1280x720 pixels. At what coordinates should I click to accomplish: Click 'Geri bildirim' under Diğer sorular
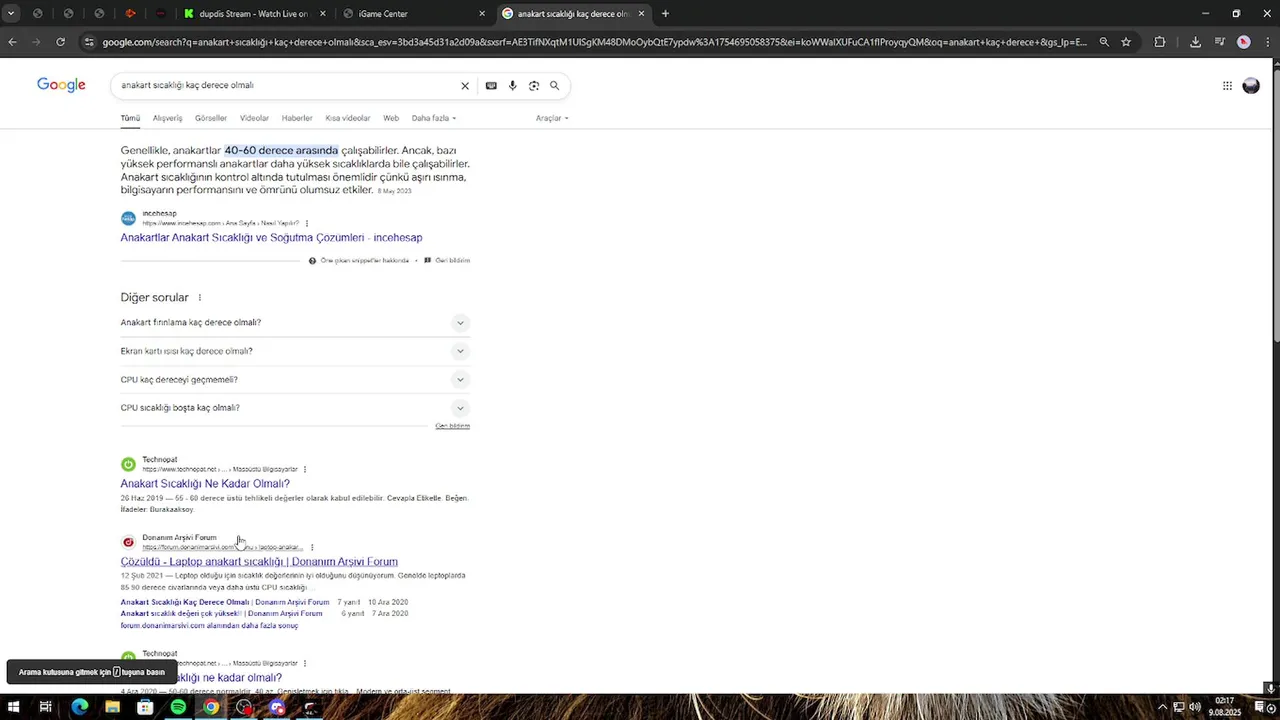[x=452, y=426]
